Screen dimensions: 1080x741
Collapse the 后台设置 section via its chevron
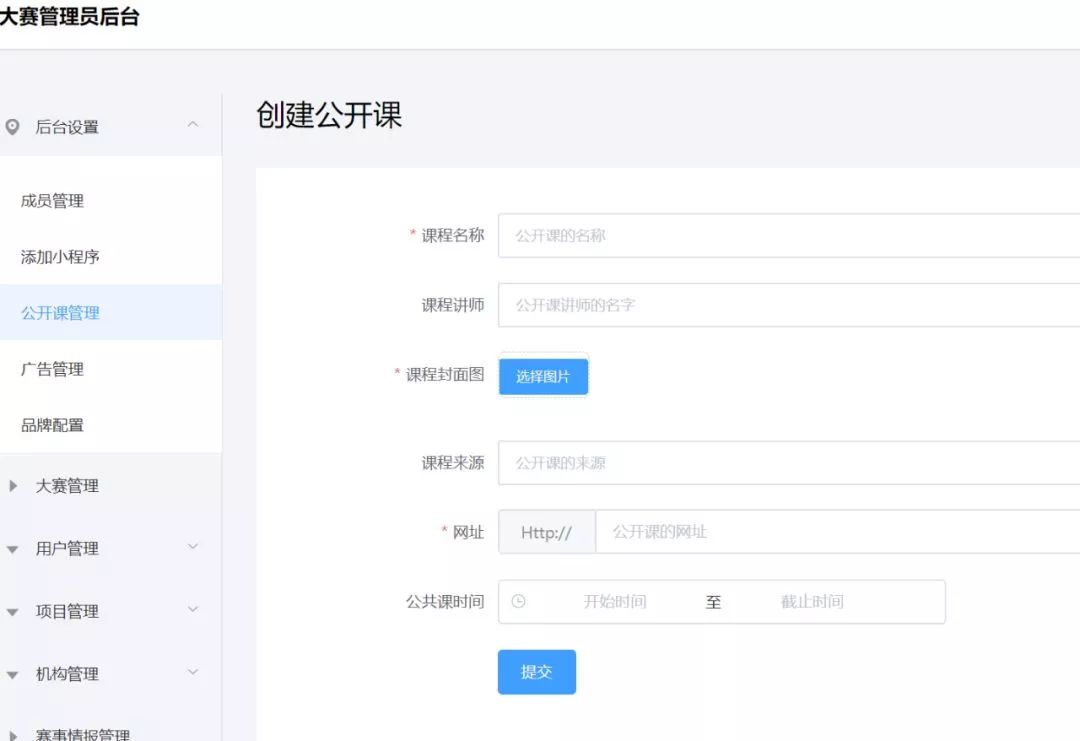coord(193,127)
